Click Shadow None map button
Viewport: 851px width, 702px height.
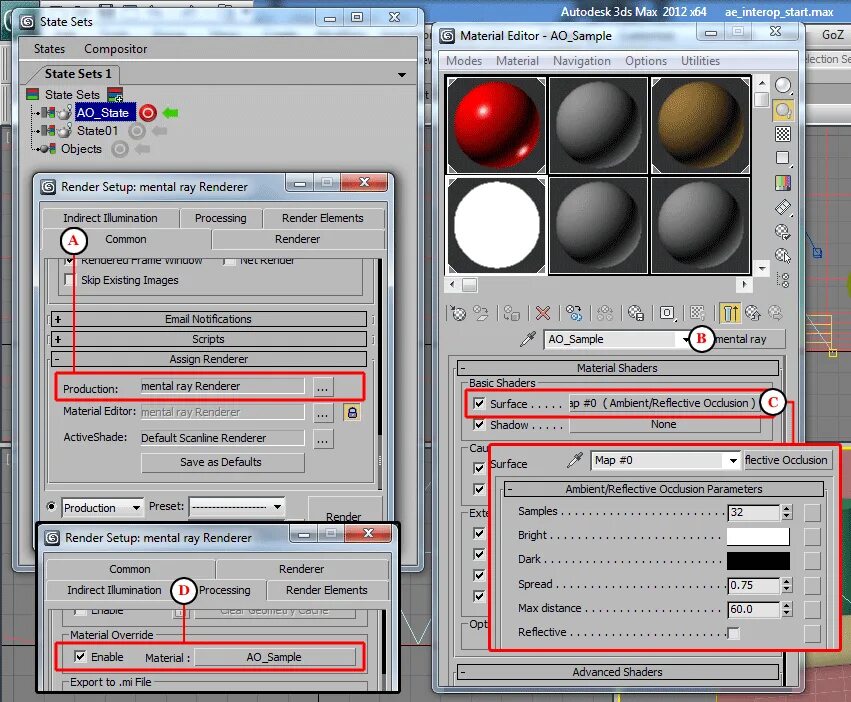point(663,425)
